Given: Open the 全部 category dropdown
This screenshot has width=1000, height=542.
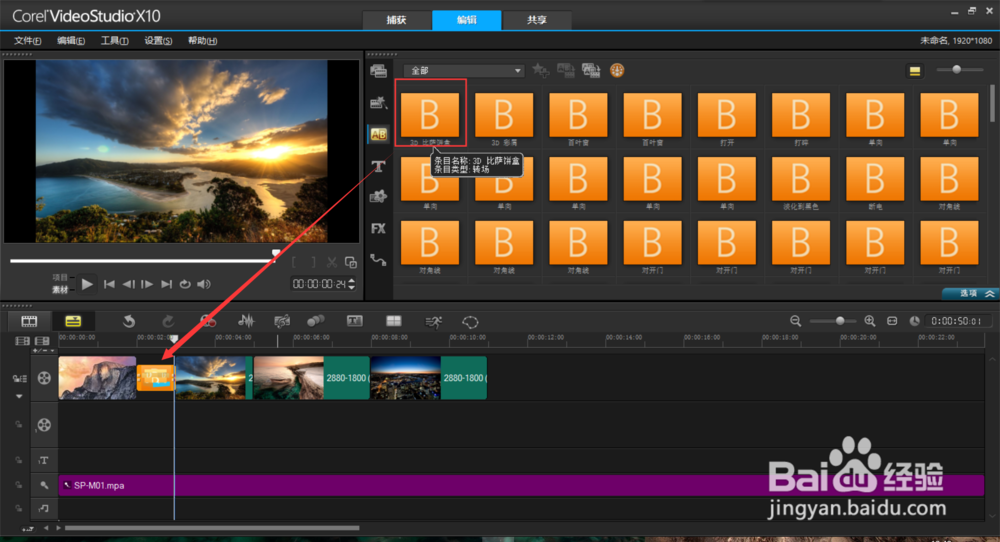Looking at the screenshot, I should click(464, 70).
